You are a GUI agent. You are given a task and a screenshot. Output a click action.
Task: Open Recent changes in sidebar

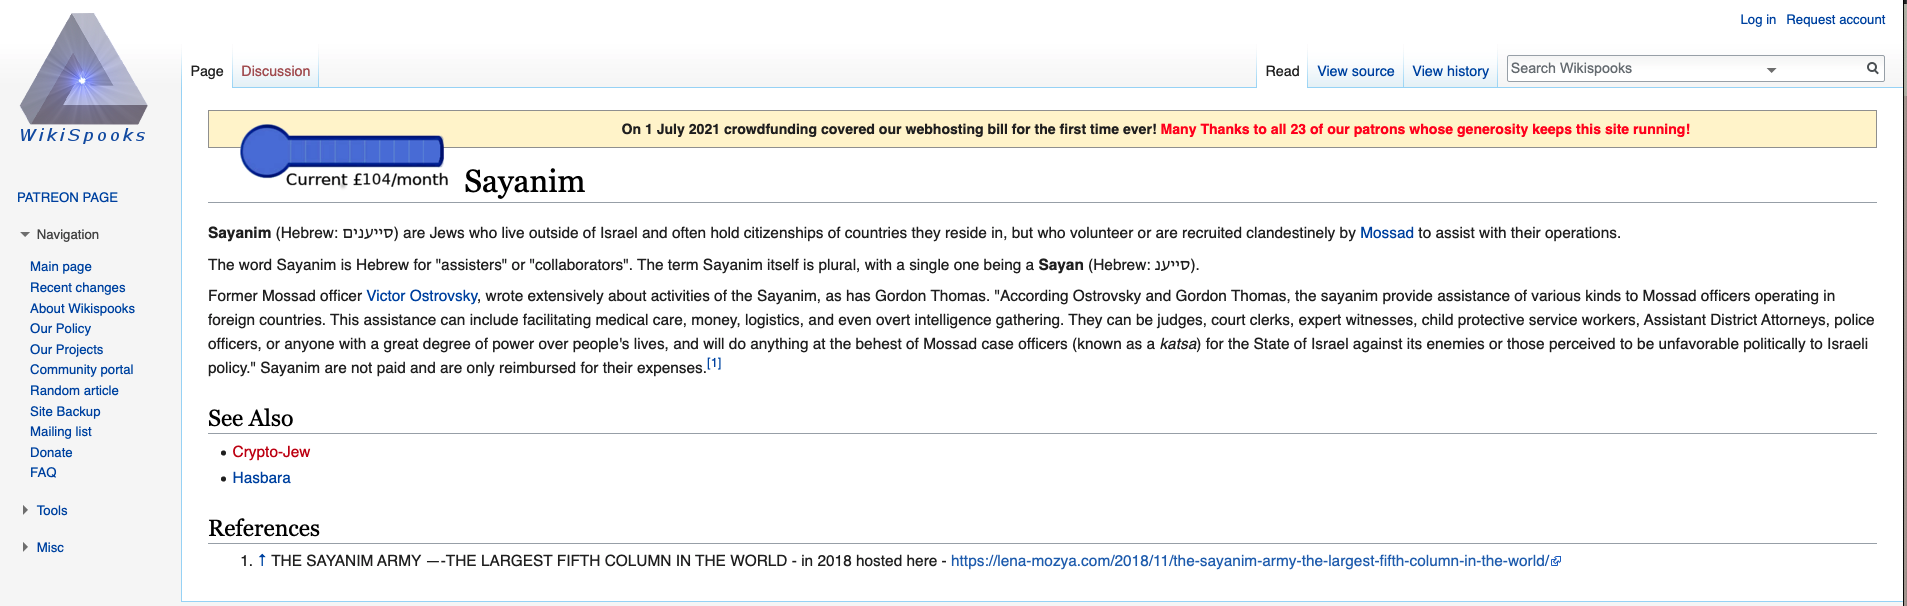pos(78,287)
